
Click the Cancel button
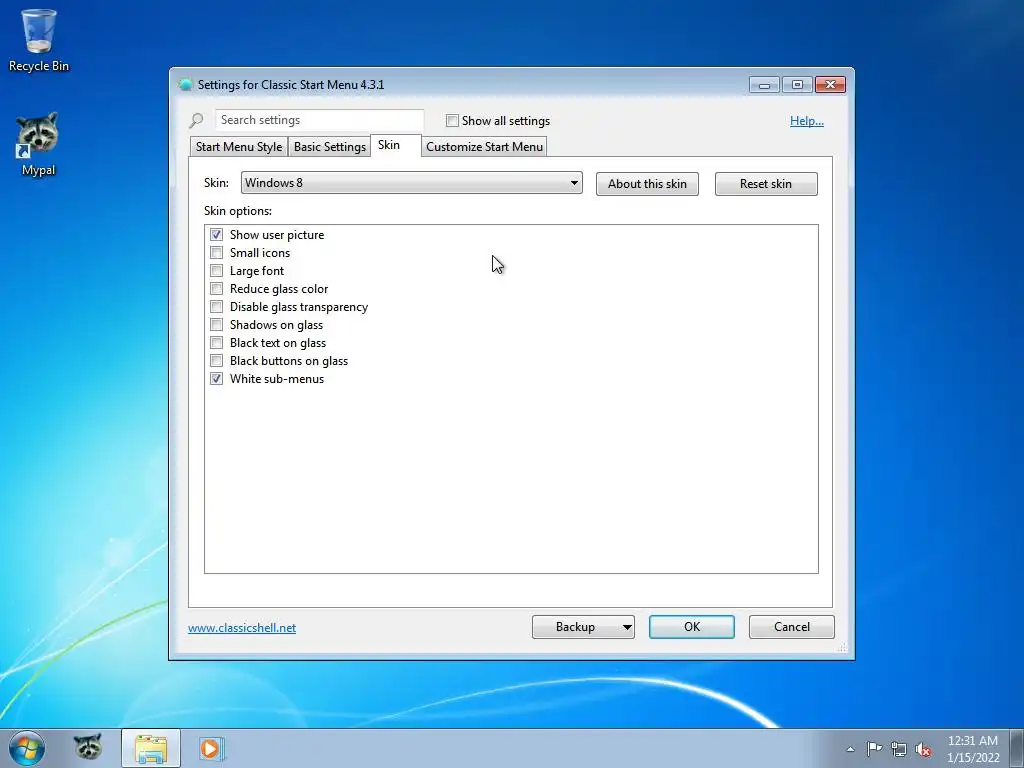pyautogui.click(x=792, y=627)
